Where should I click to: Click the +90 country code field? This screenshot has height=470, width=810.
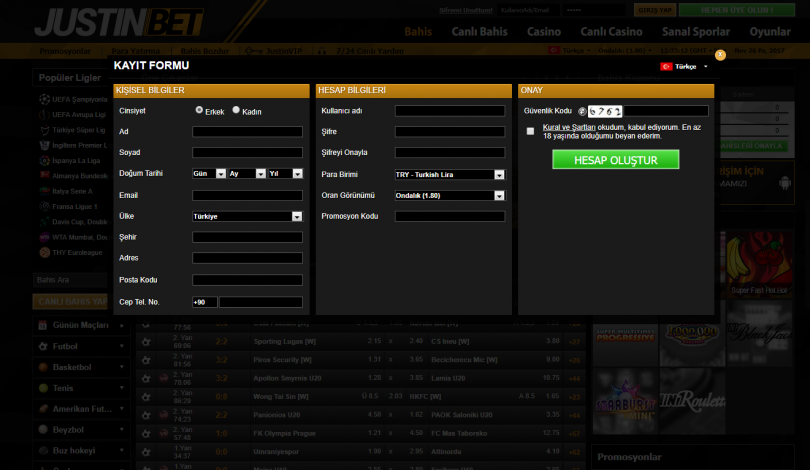(205, 302)
